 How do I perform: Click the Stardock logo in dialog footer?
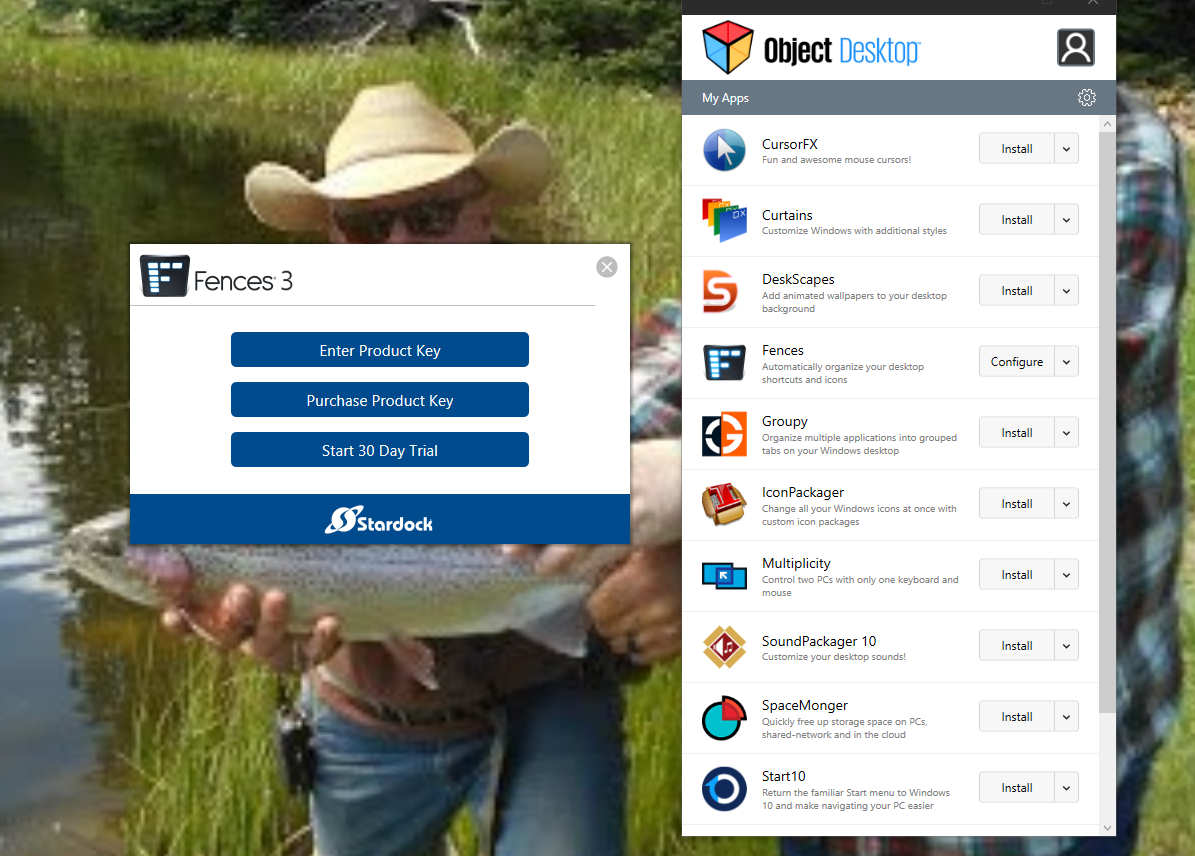tap(379, 520)
